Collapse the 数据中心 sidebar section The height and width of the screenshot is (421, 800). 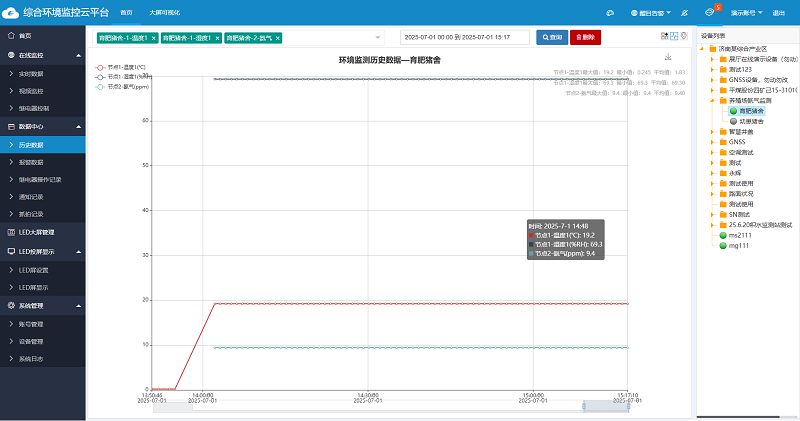(78, 127)
